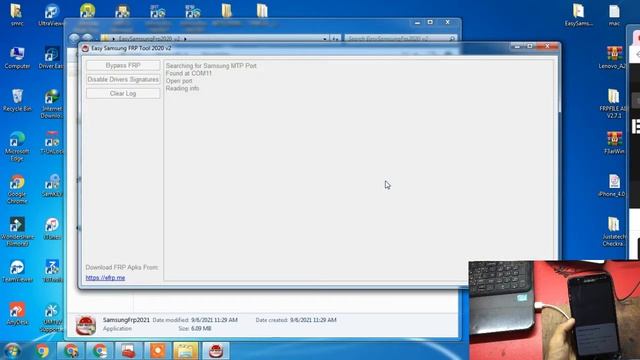
Task: Switch to Samsung FRP Tool taskbar button
Action: pyautogui.click(x=216, y=351)
